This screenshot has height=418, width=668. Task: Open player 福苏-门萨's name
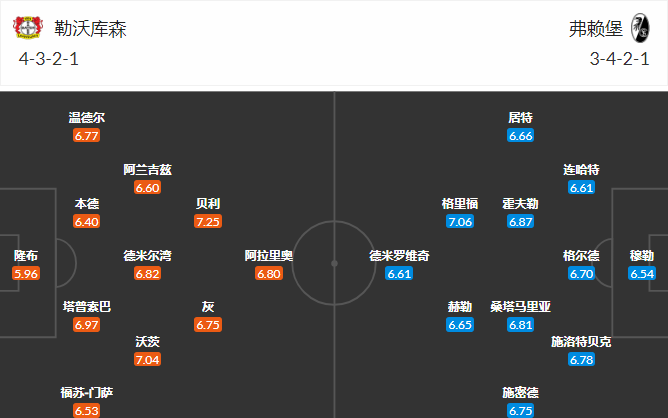87,393
